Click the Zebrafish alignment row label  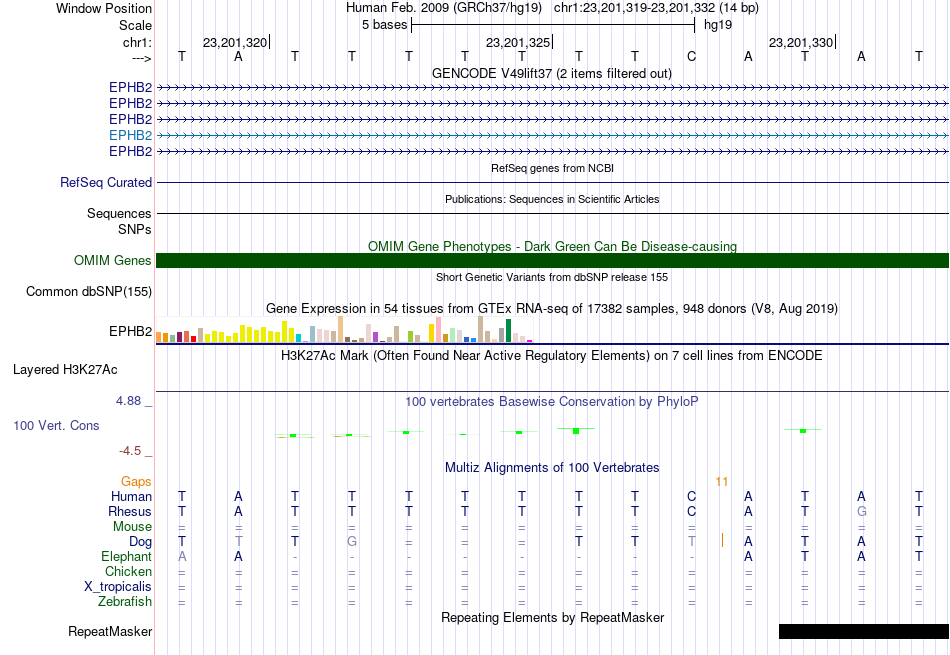125,602
